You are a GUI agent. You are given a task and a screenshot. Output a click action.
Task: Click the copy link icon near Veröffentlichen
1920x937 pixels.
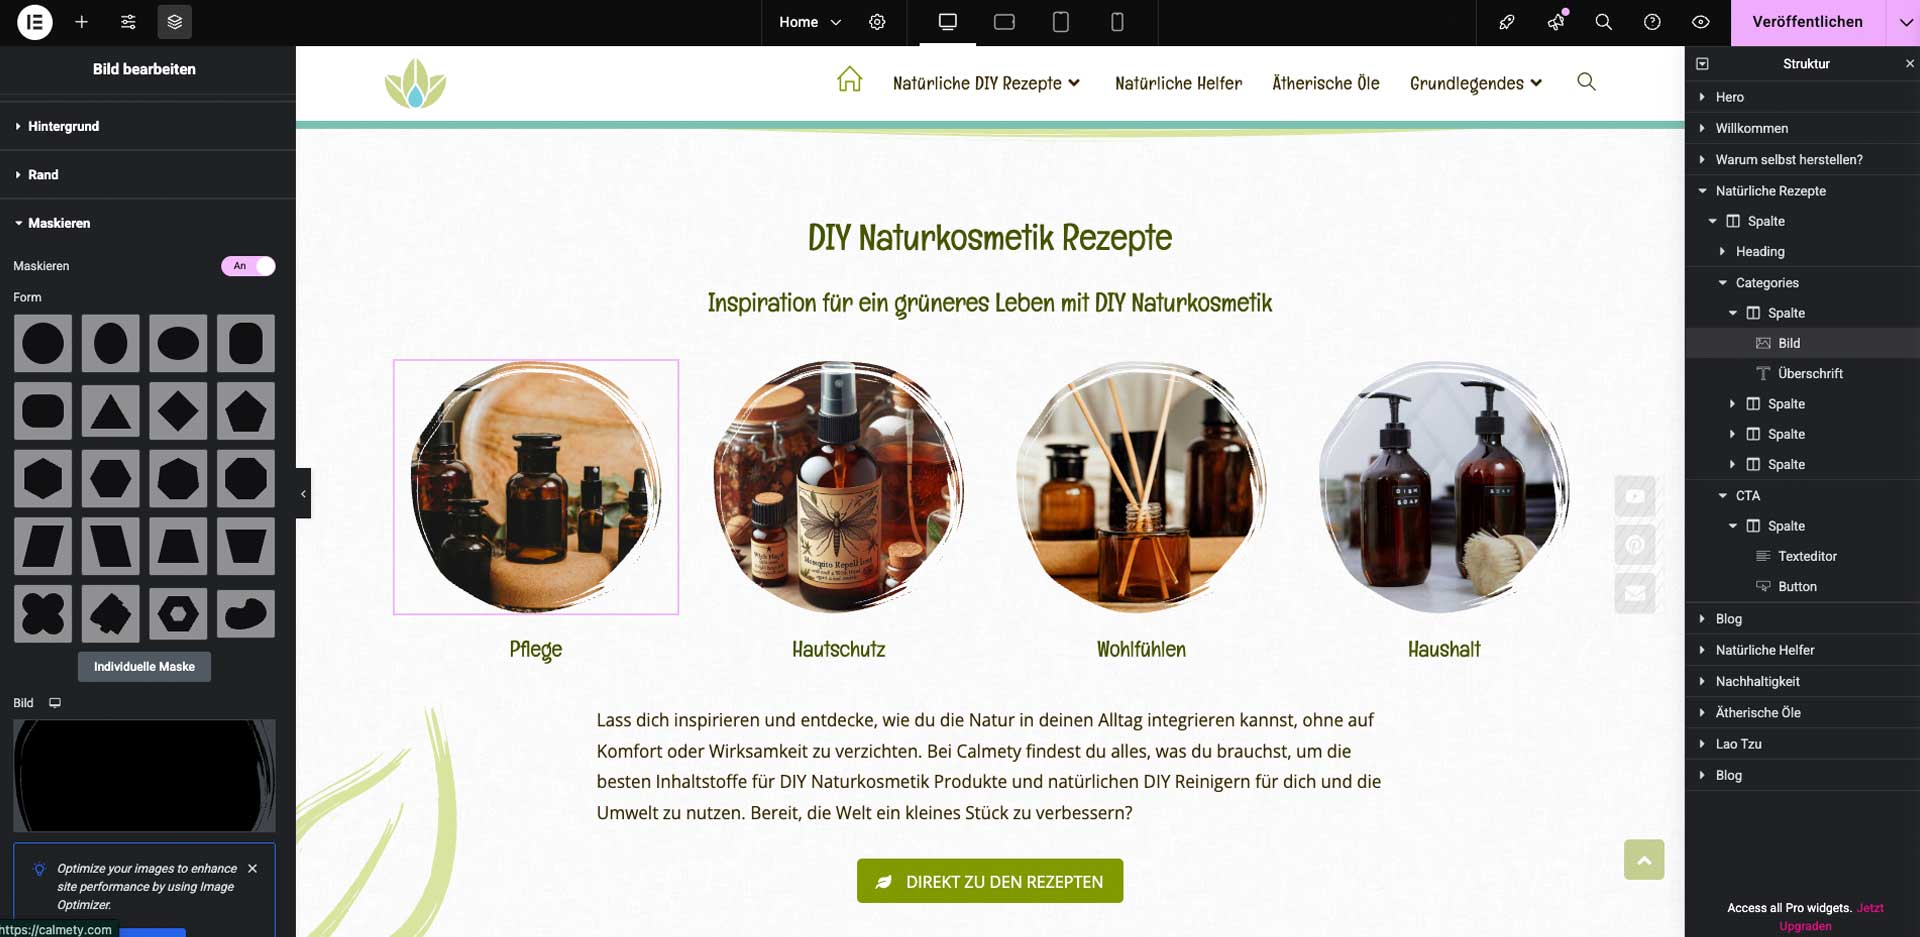pyautogui.click(x=1507, y=21)
